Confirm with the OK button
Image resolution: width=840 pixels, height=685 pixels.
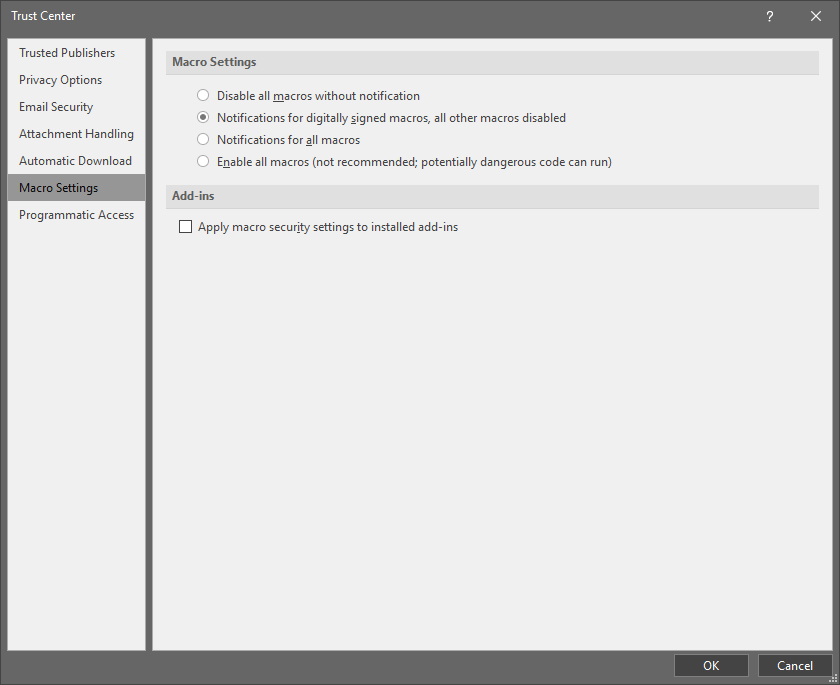pyautogui.click(x=711, y=665)
